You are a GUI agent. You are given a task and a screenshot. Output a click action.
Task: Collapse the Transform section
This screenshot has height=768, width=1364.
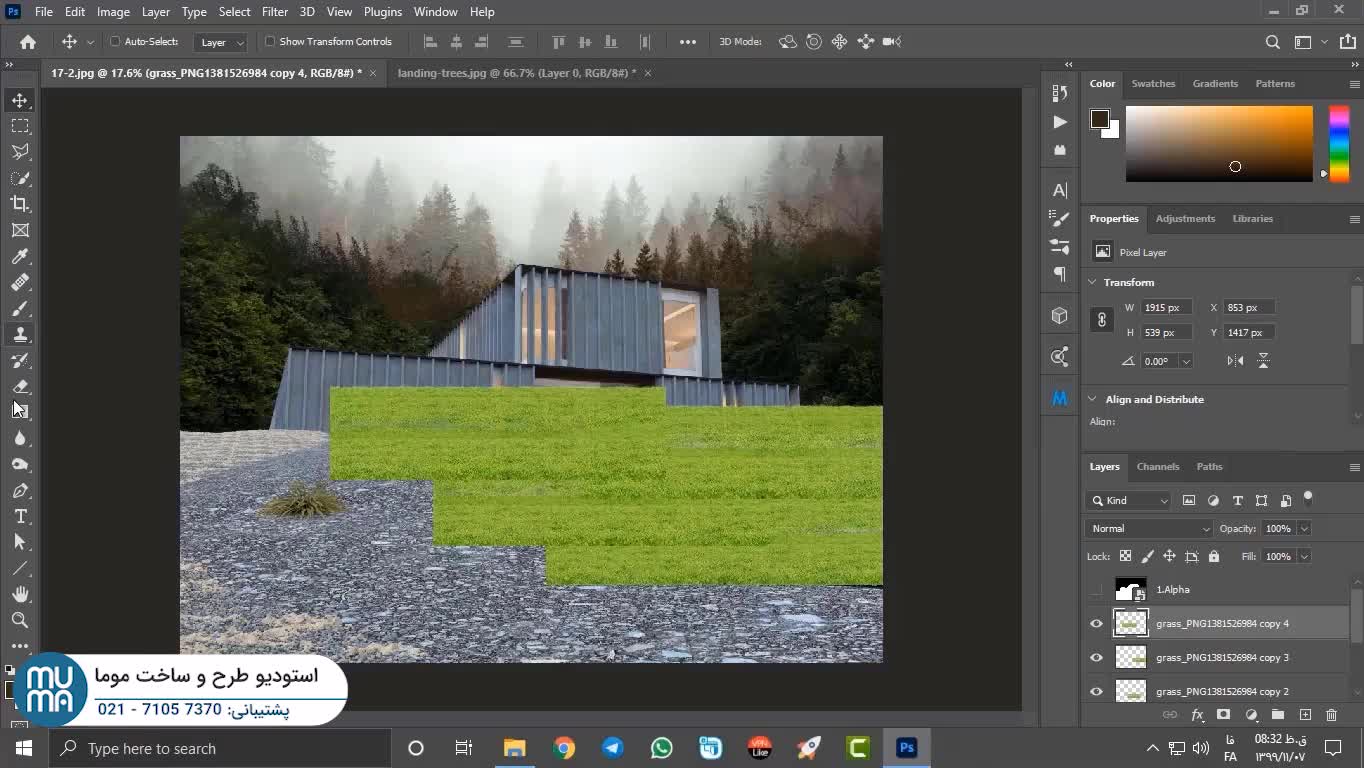tap(1093, 282)
